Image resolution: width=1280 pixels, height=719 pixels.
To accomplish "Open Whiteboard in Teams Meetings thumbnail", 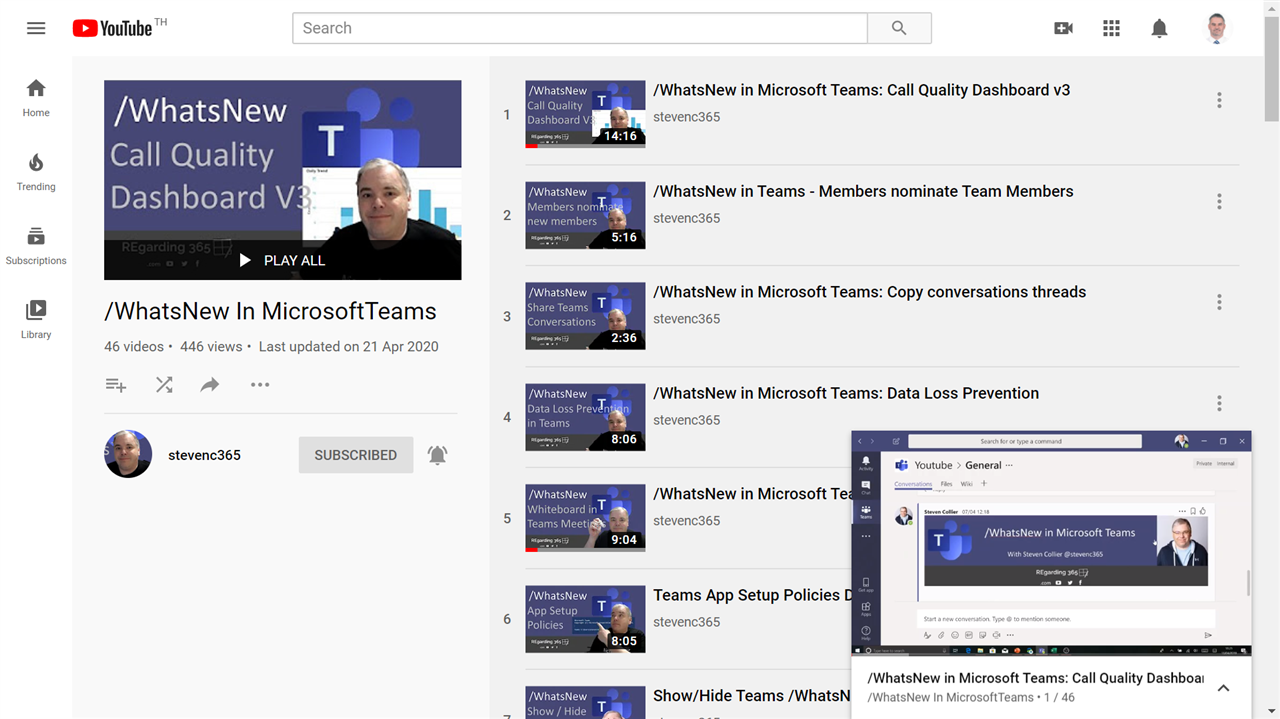I will click(x=585, y=518).
